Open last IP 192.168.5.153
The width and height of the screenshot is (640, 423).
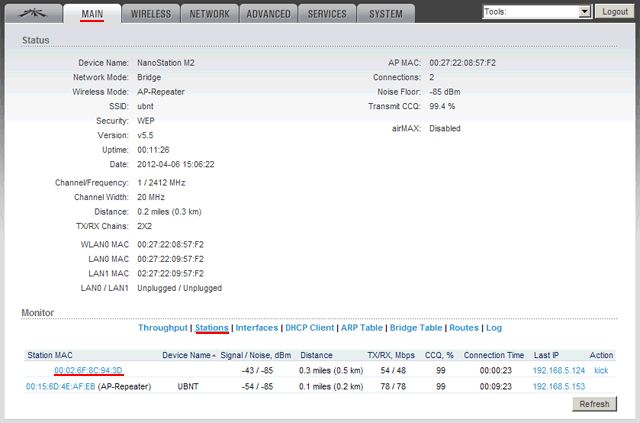click(x=559, y=386)
